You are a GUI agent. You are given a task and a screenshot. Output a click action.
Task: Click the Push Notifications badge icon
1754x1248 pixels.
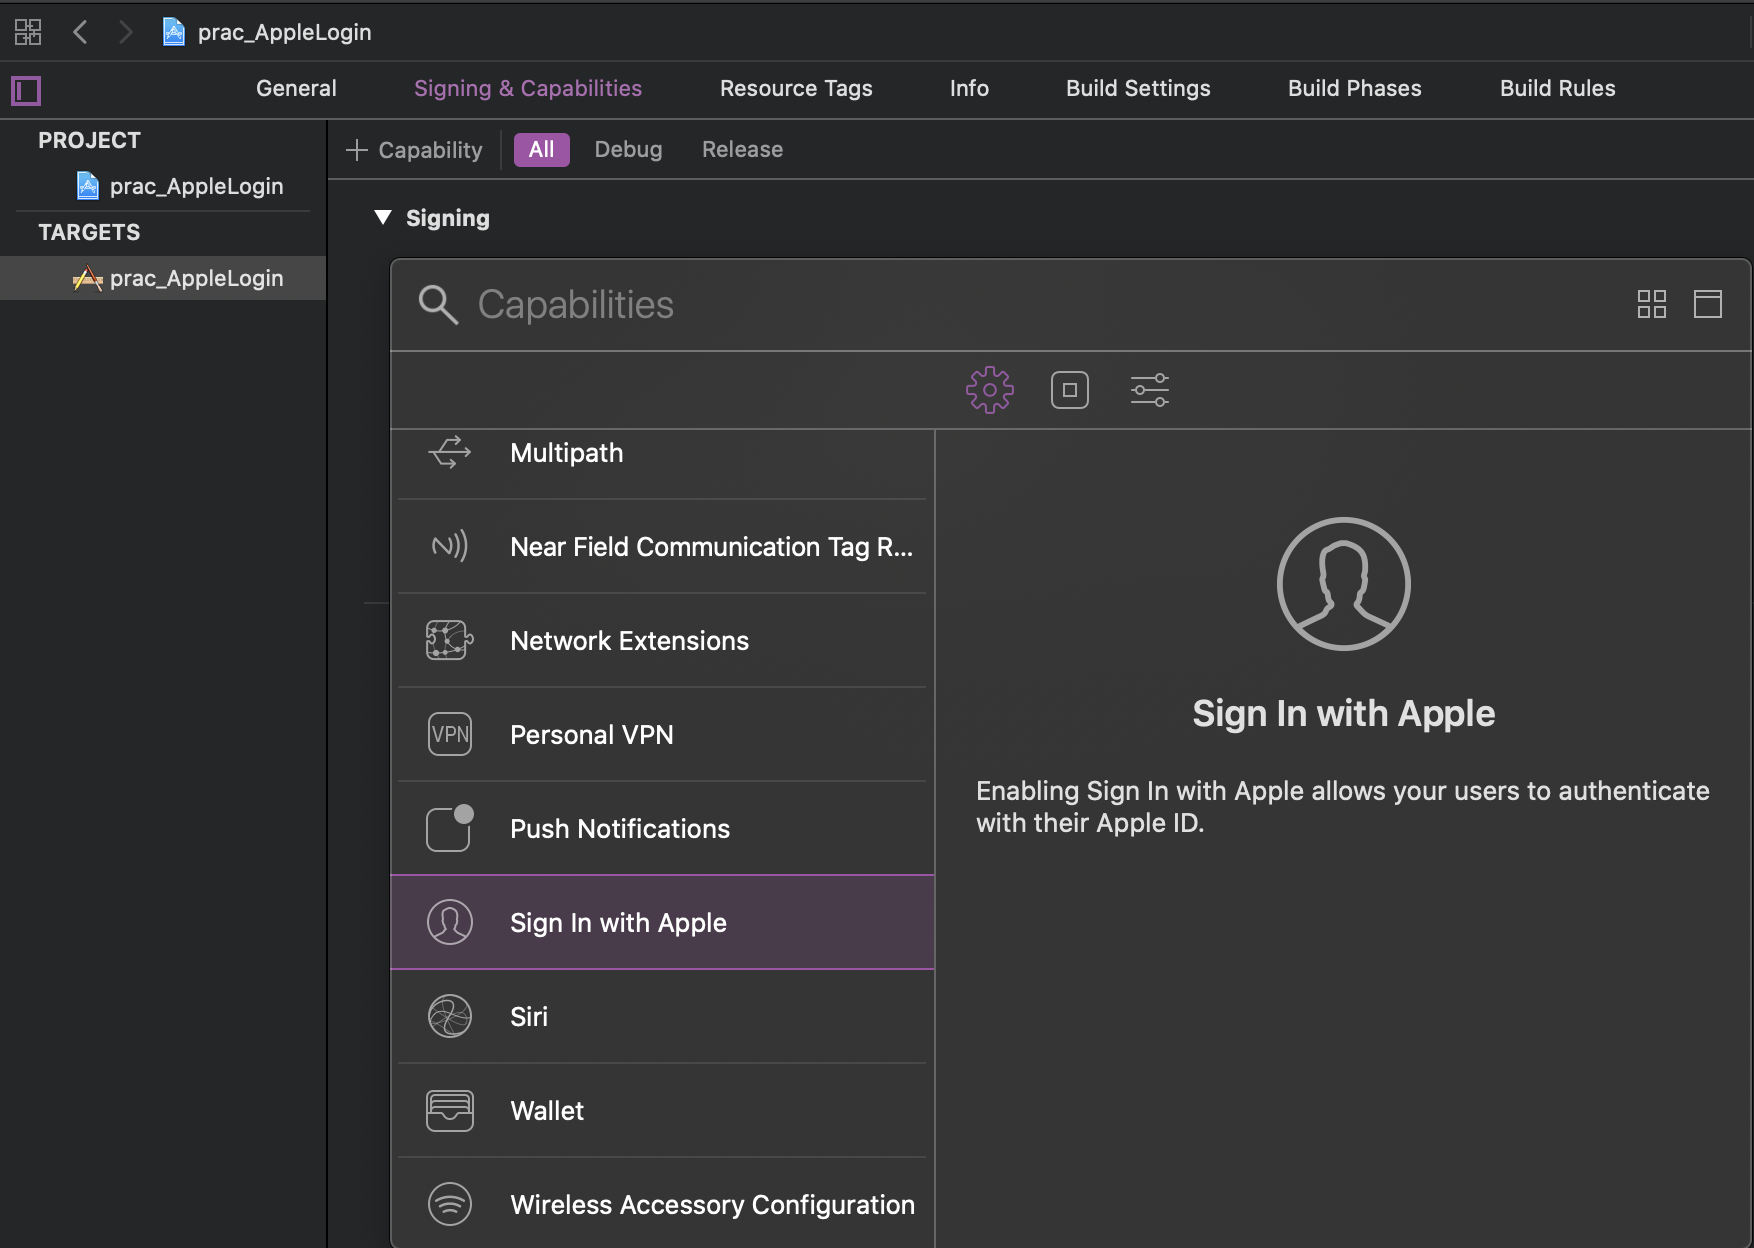(x=450, y=828)
